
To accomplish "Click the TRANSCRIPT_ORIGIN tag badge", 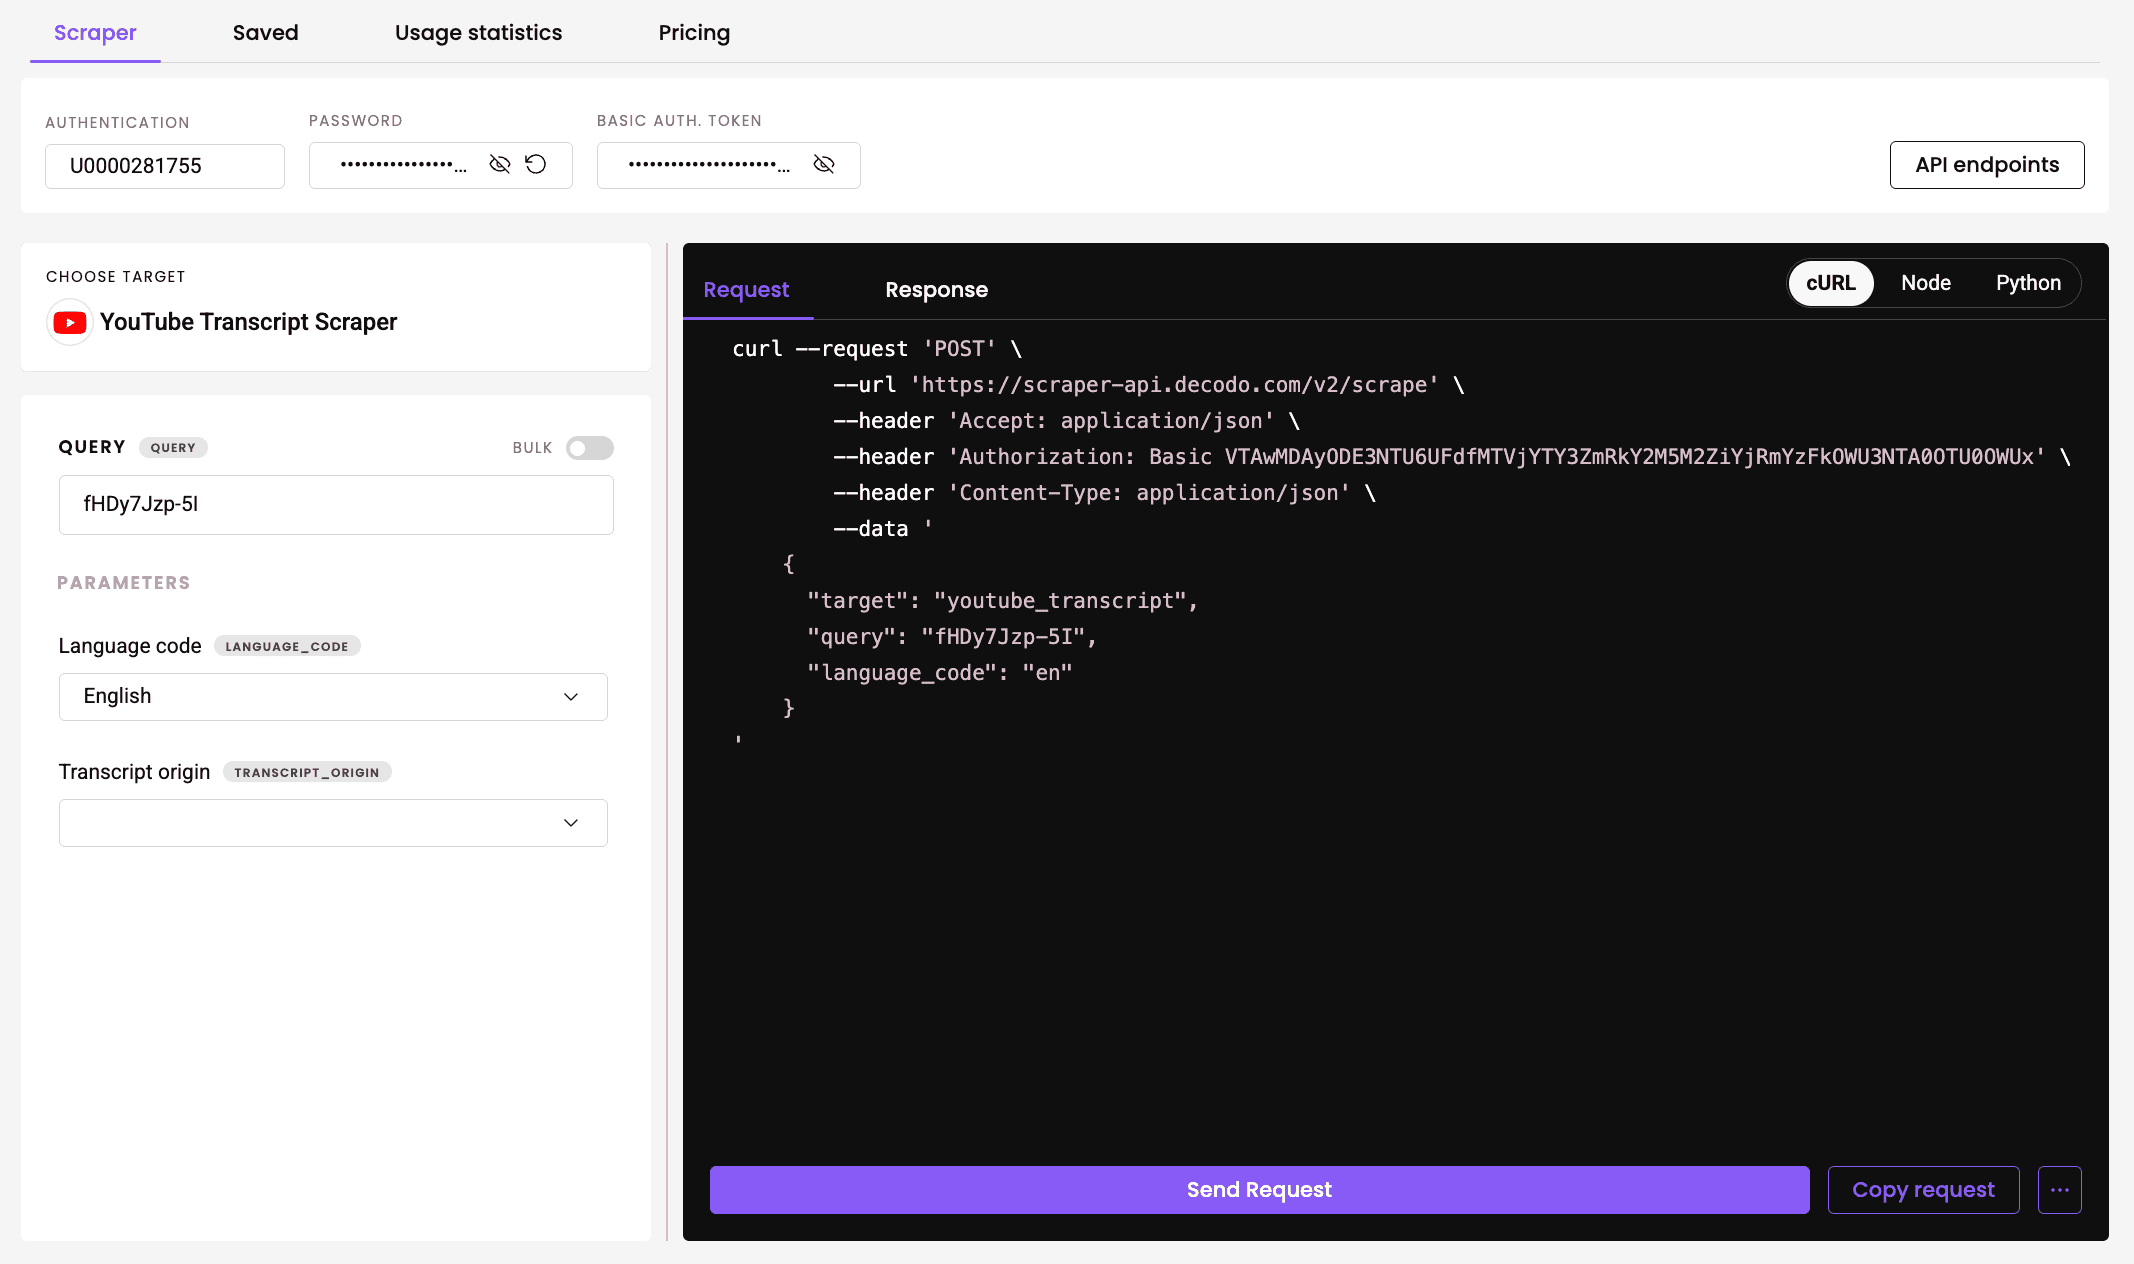I will [x=307, y=772].
